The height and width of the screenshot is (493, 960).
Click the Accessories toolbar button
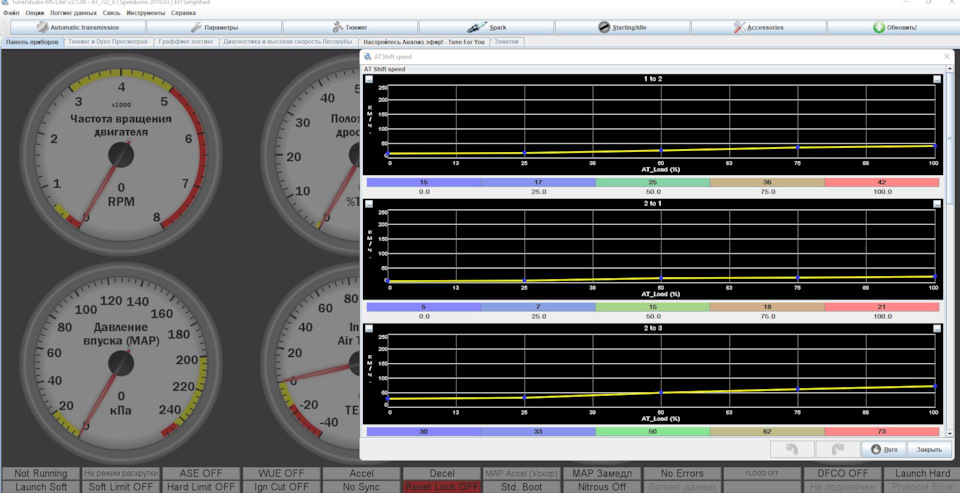pos(758,27)
